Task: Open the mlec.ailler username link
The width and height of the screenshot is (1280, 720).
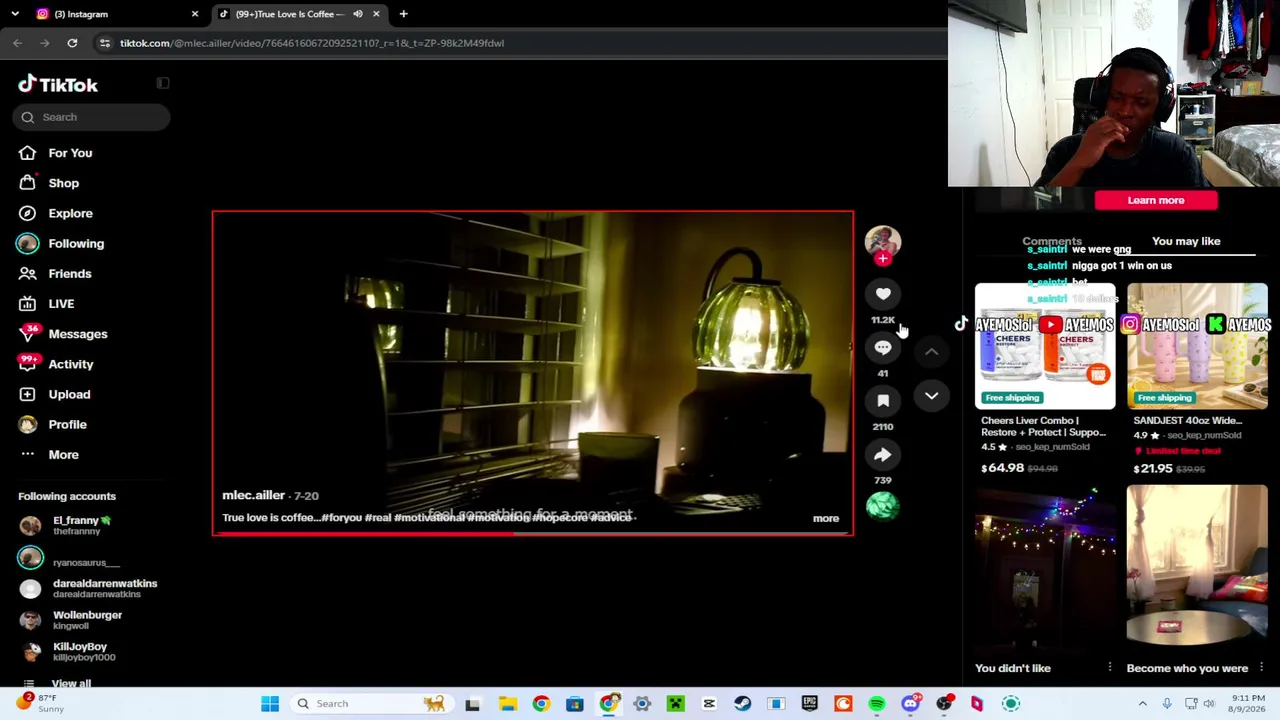Action: (253, 495)
